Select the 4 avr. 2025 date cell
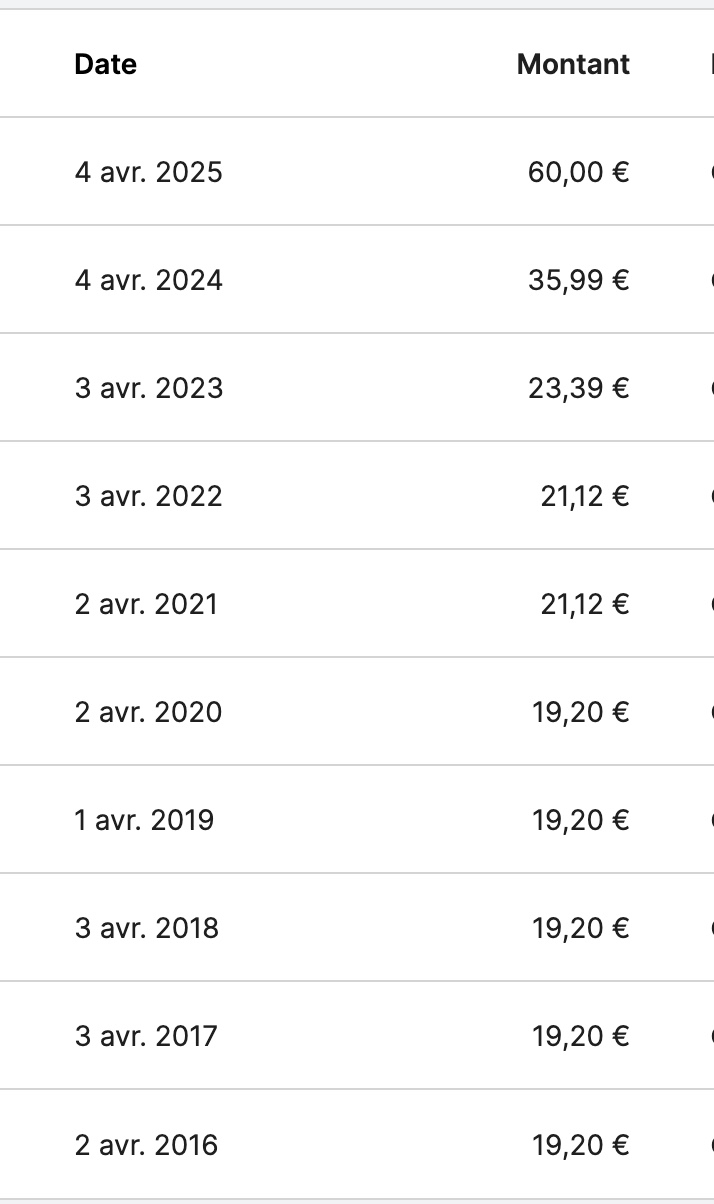 pos(148,172)
